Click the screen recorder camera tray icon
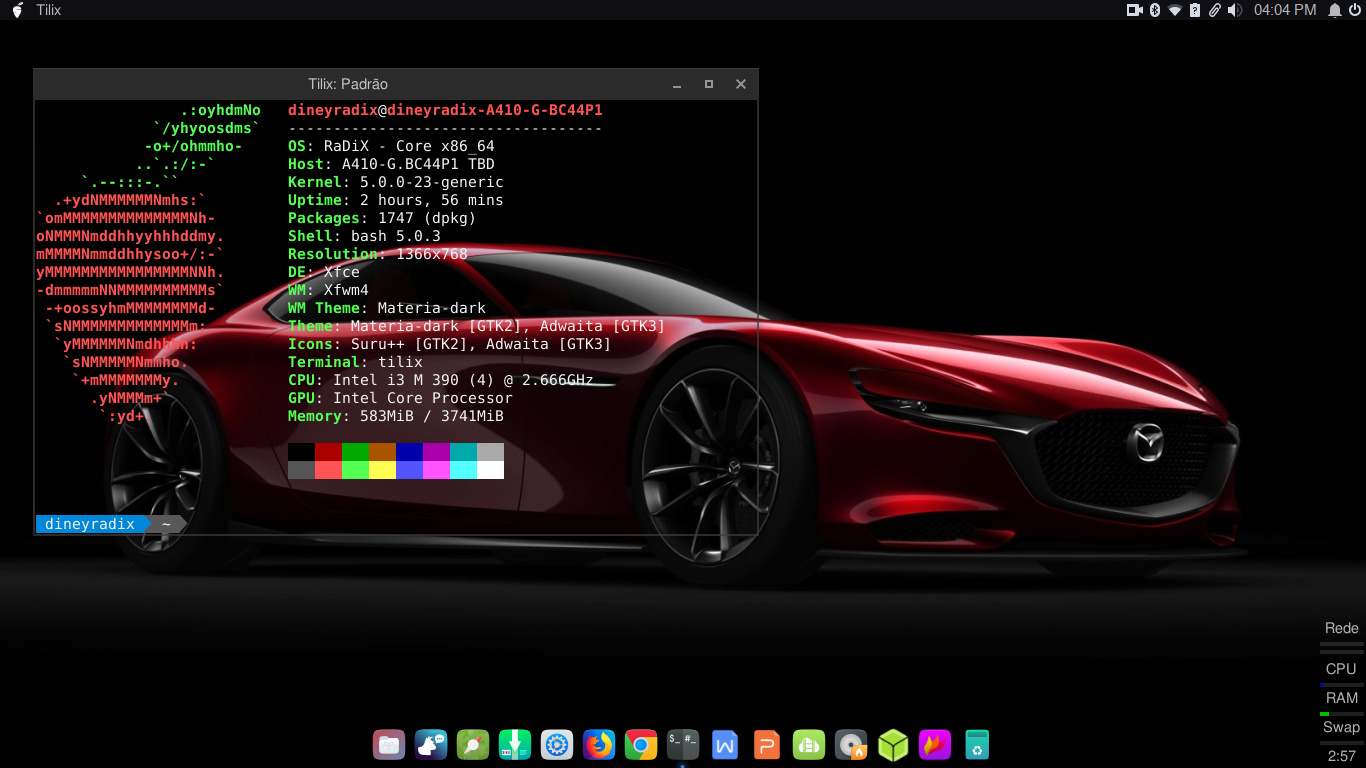The width and height of the screenshot is (1366, 768). pos(1134,10)
